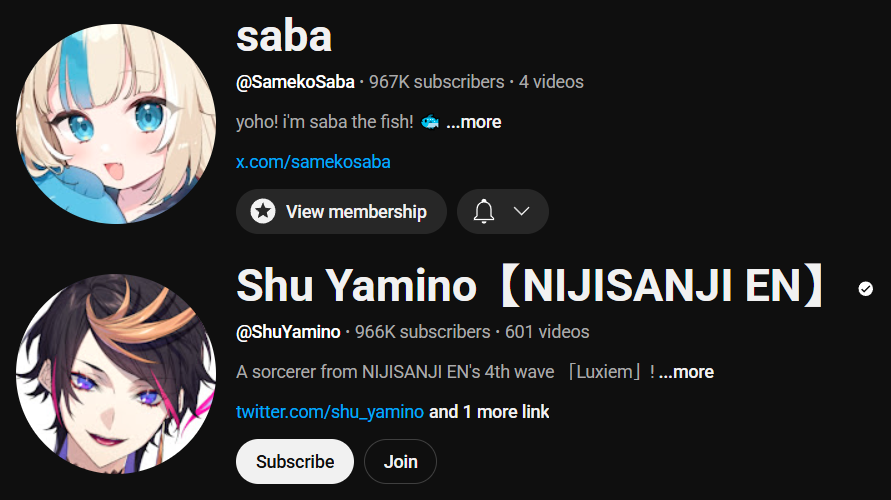The height and width of the screenshot is (500, 891).
Task: Open the x.com/samekosaba link
Action: pos(313,162)
